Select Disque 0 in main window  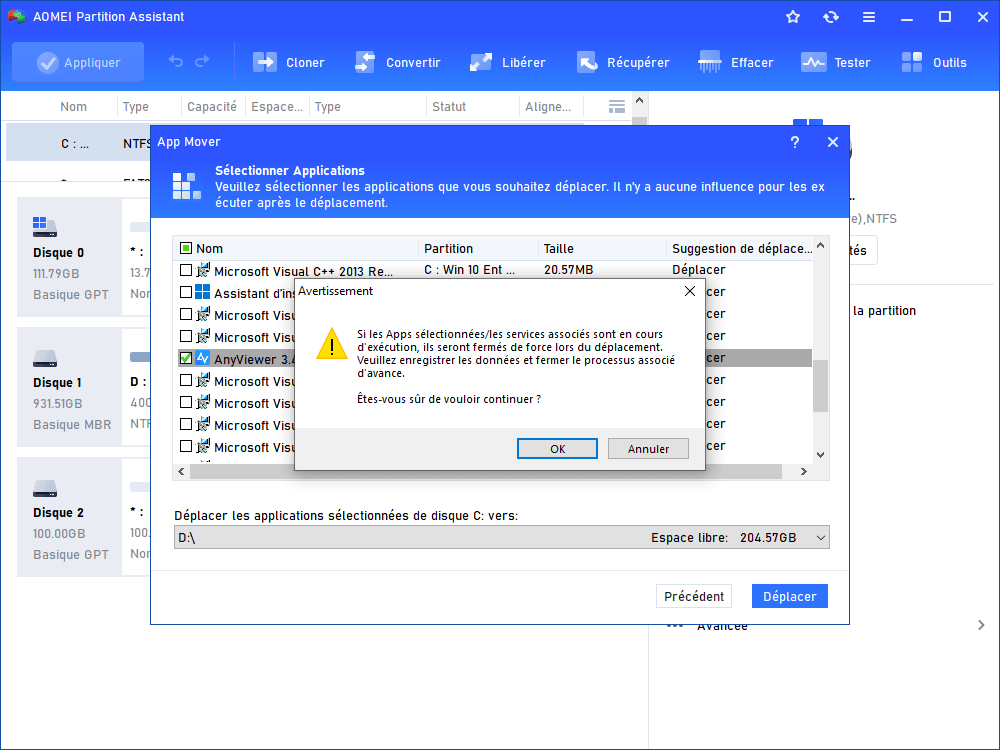(70, 257)
